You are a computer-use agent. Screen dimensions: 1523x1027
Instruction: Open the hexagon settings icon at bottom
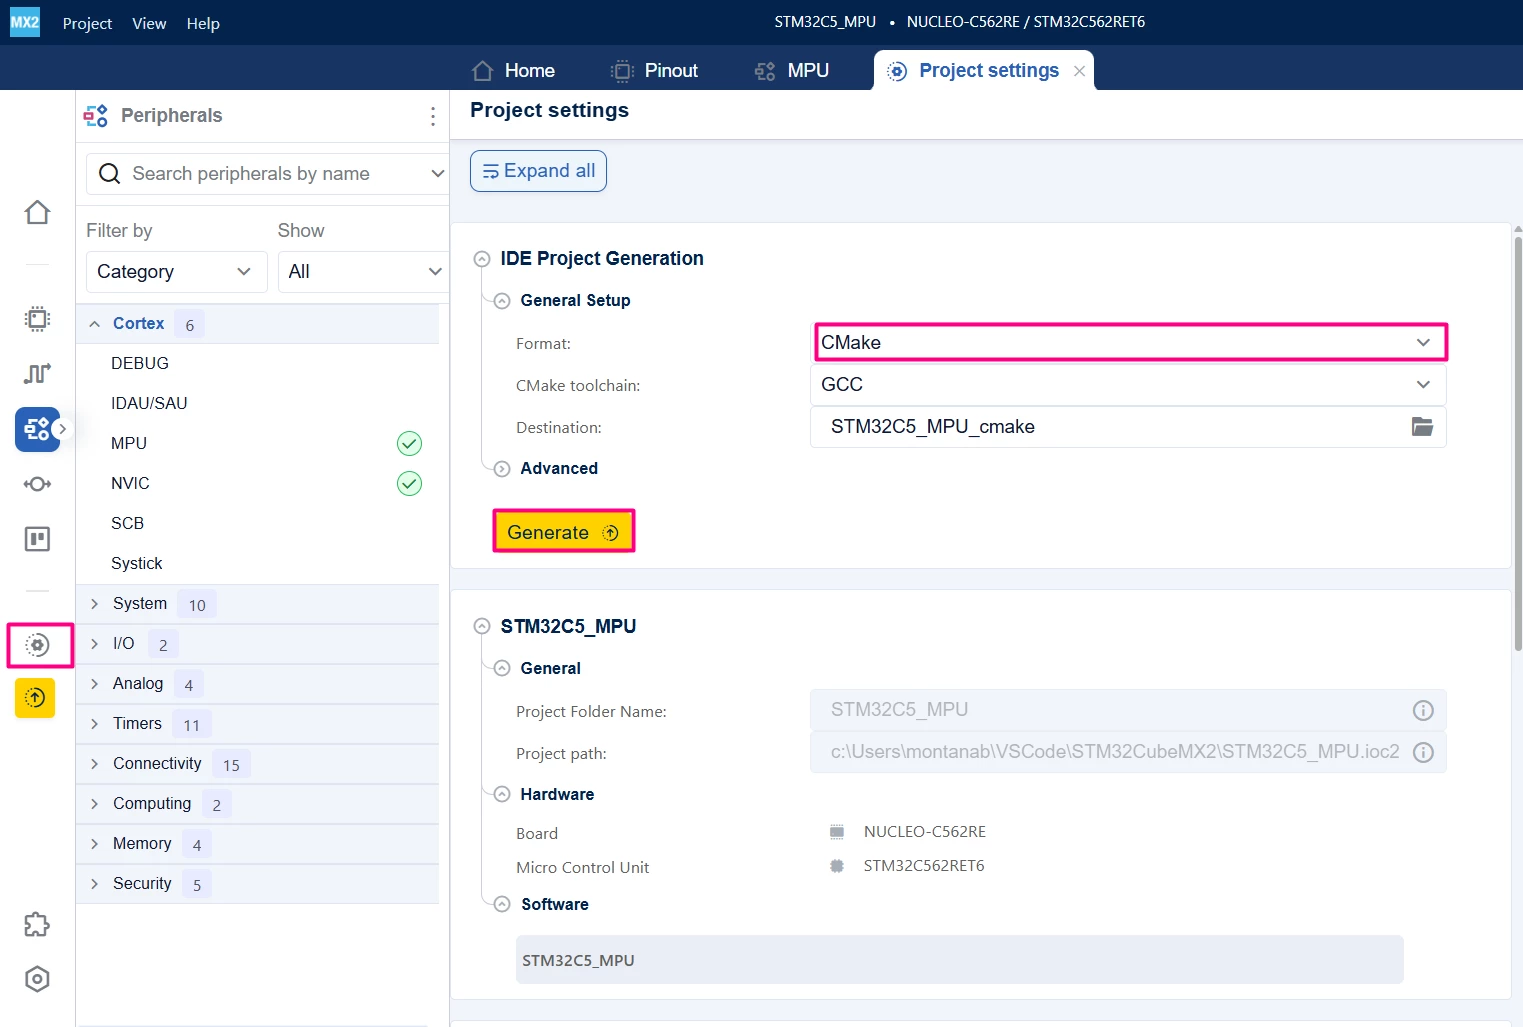(x=37, y=979)
